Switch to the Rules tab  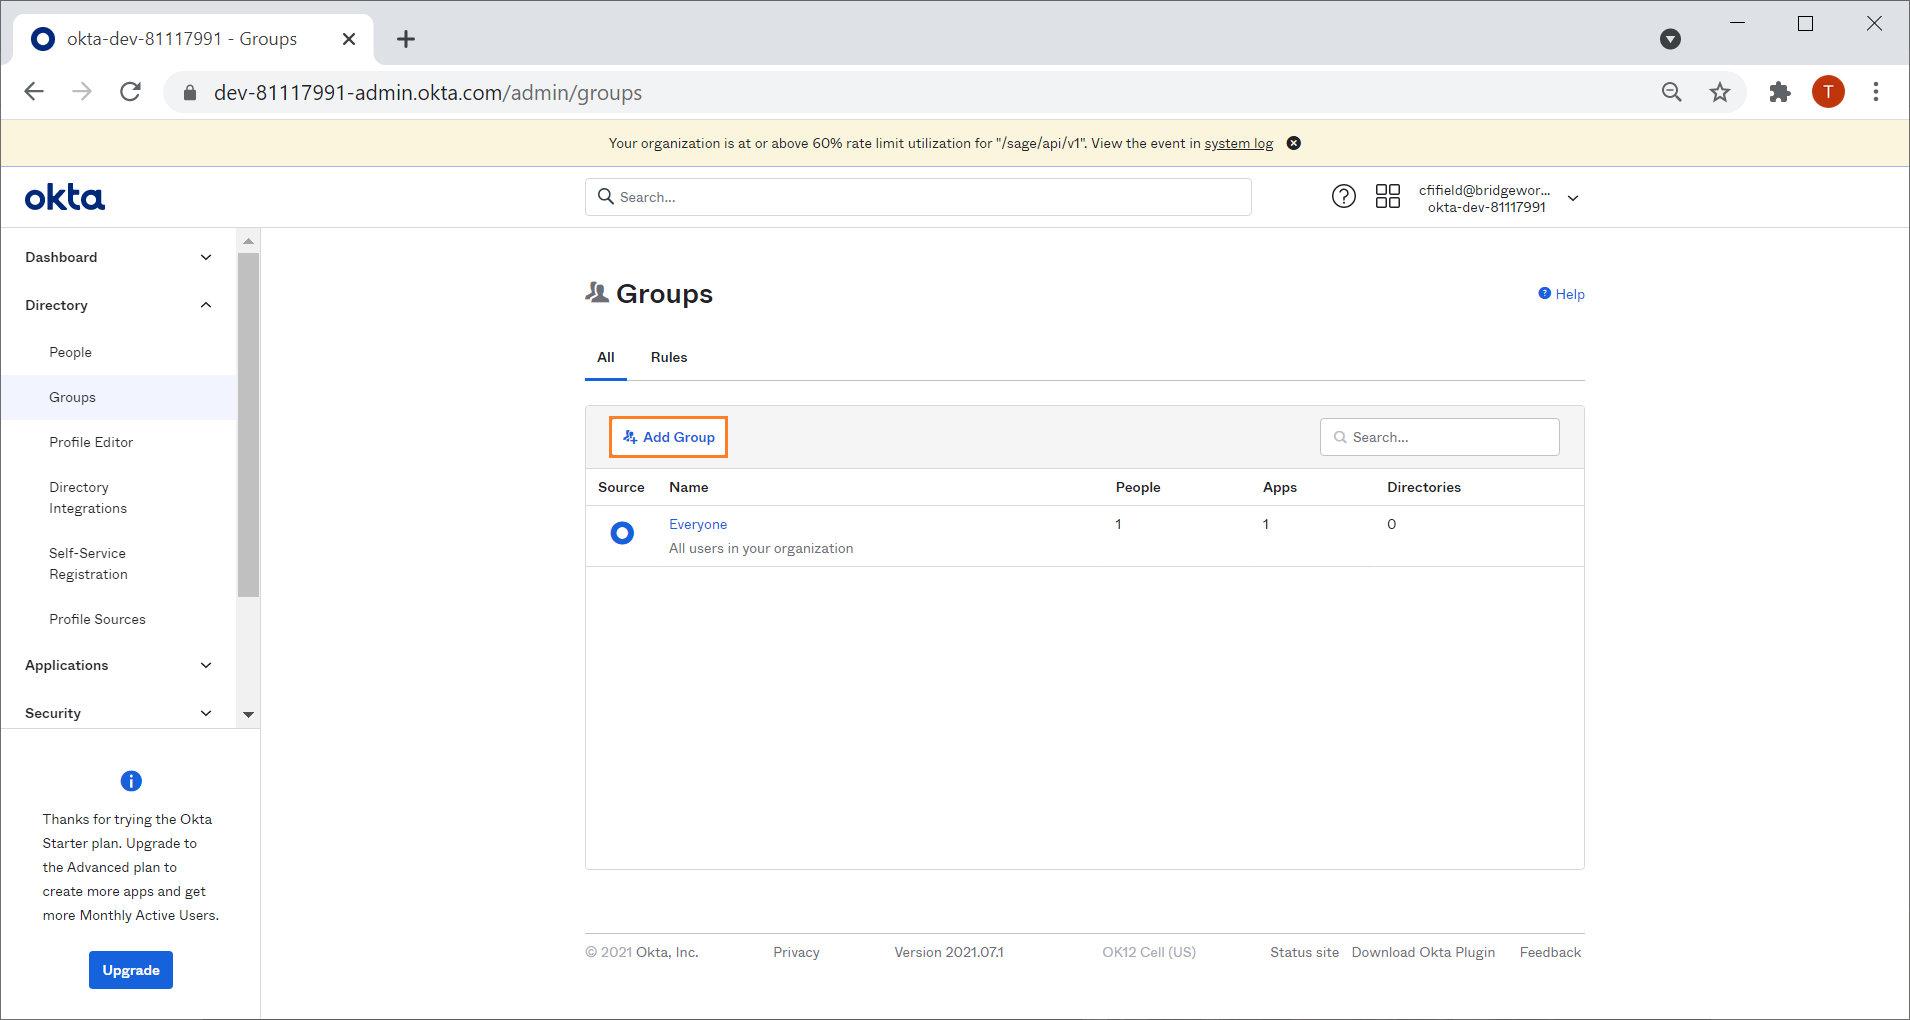click(x=669, y=357)
